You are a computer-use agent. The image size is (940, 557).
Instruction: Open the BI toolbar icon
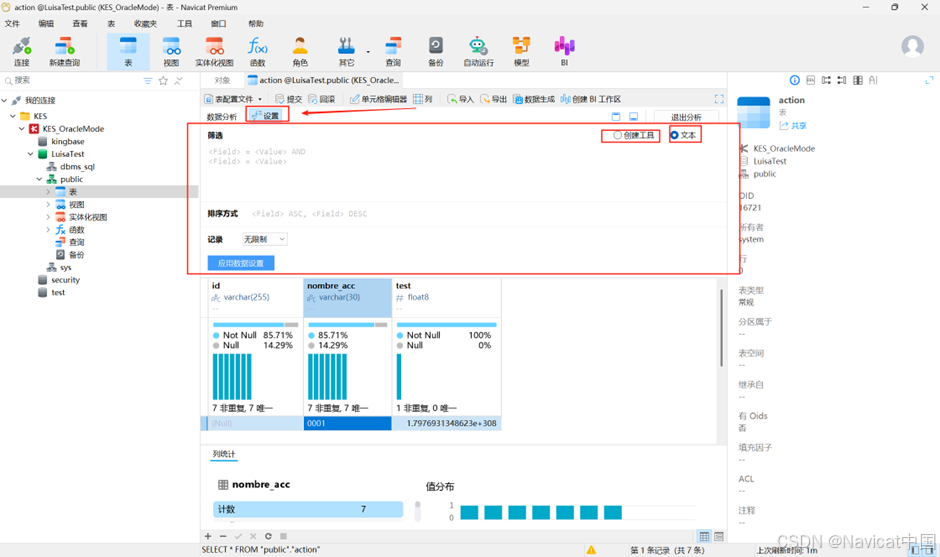point(564,52)
